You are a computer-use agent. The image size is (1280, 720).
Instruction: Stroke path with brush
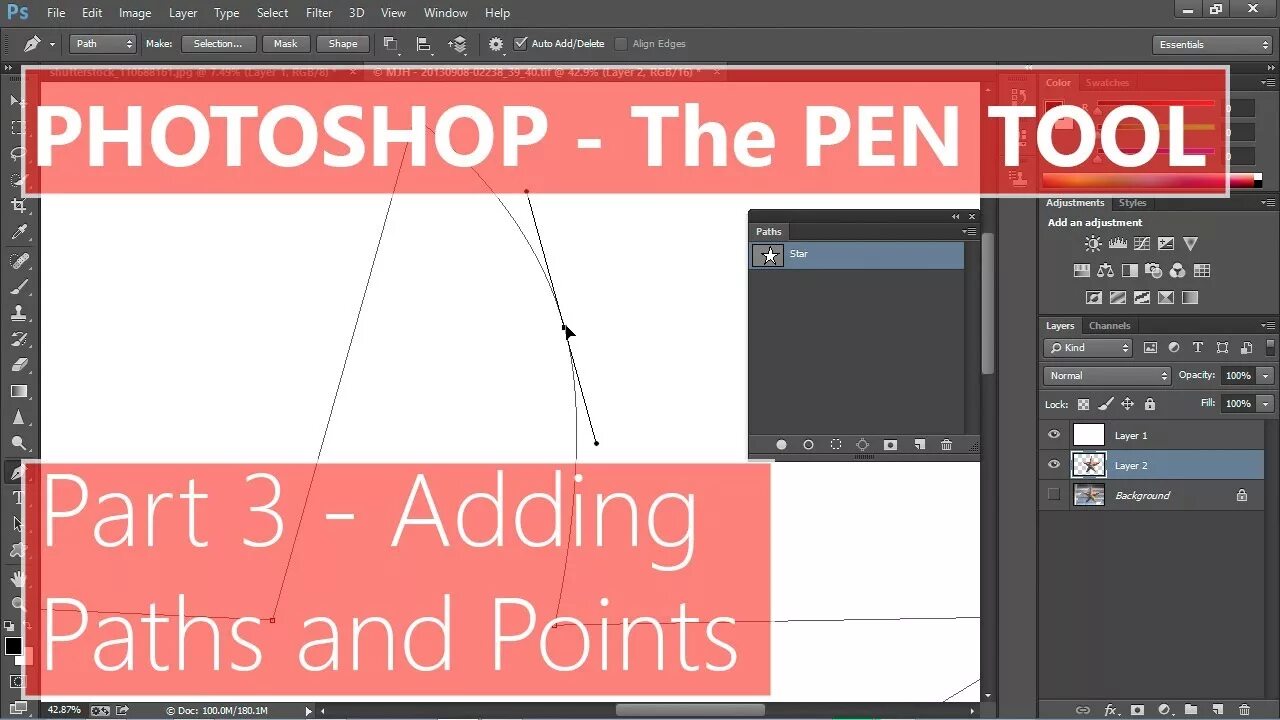pos(808,445)
